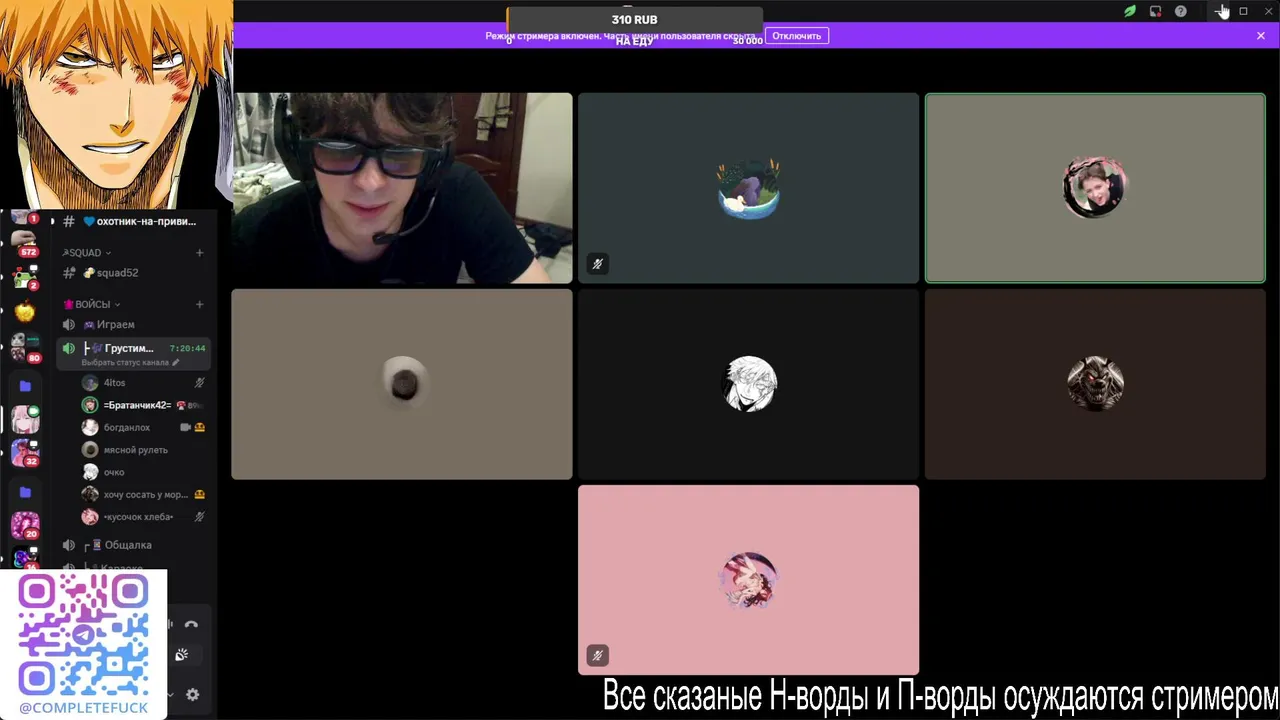
Task: Click the muted mic icon next to •кусочок хлеба•
Action: (199, 517)
